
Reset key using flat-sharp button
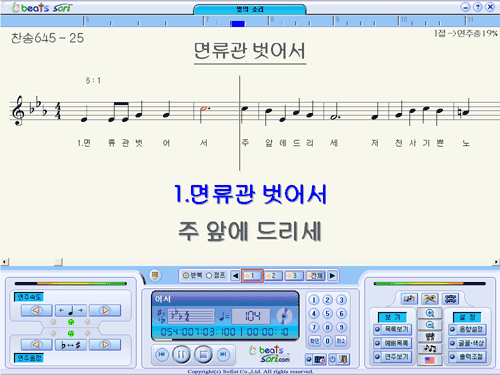[x=71, y=344]
